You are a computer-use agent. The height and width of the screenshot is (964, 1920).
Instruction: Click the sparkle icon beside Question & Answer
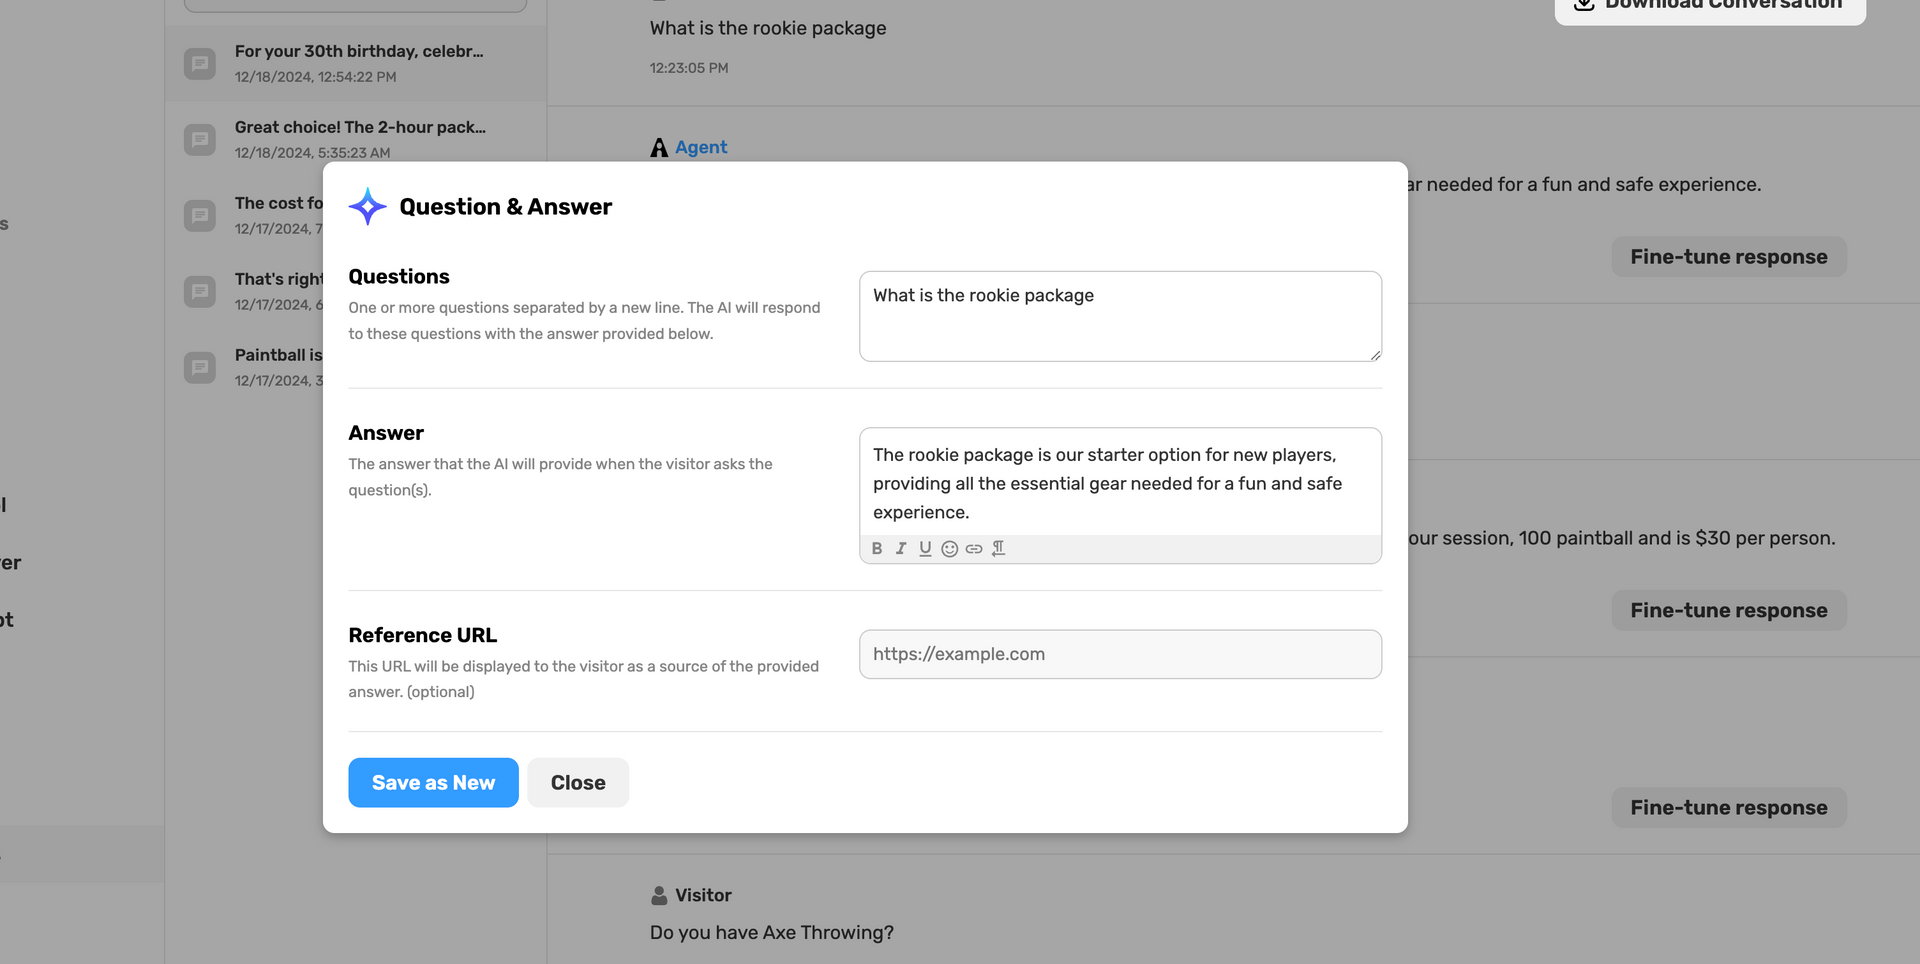click(x=368, y=207)
